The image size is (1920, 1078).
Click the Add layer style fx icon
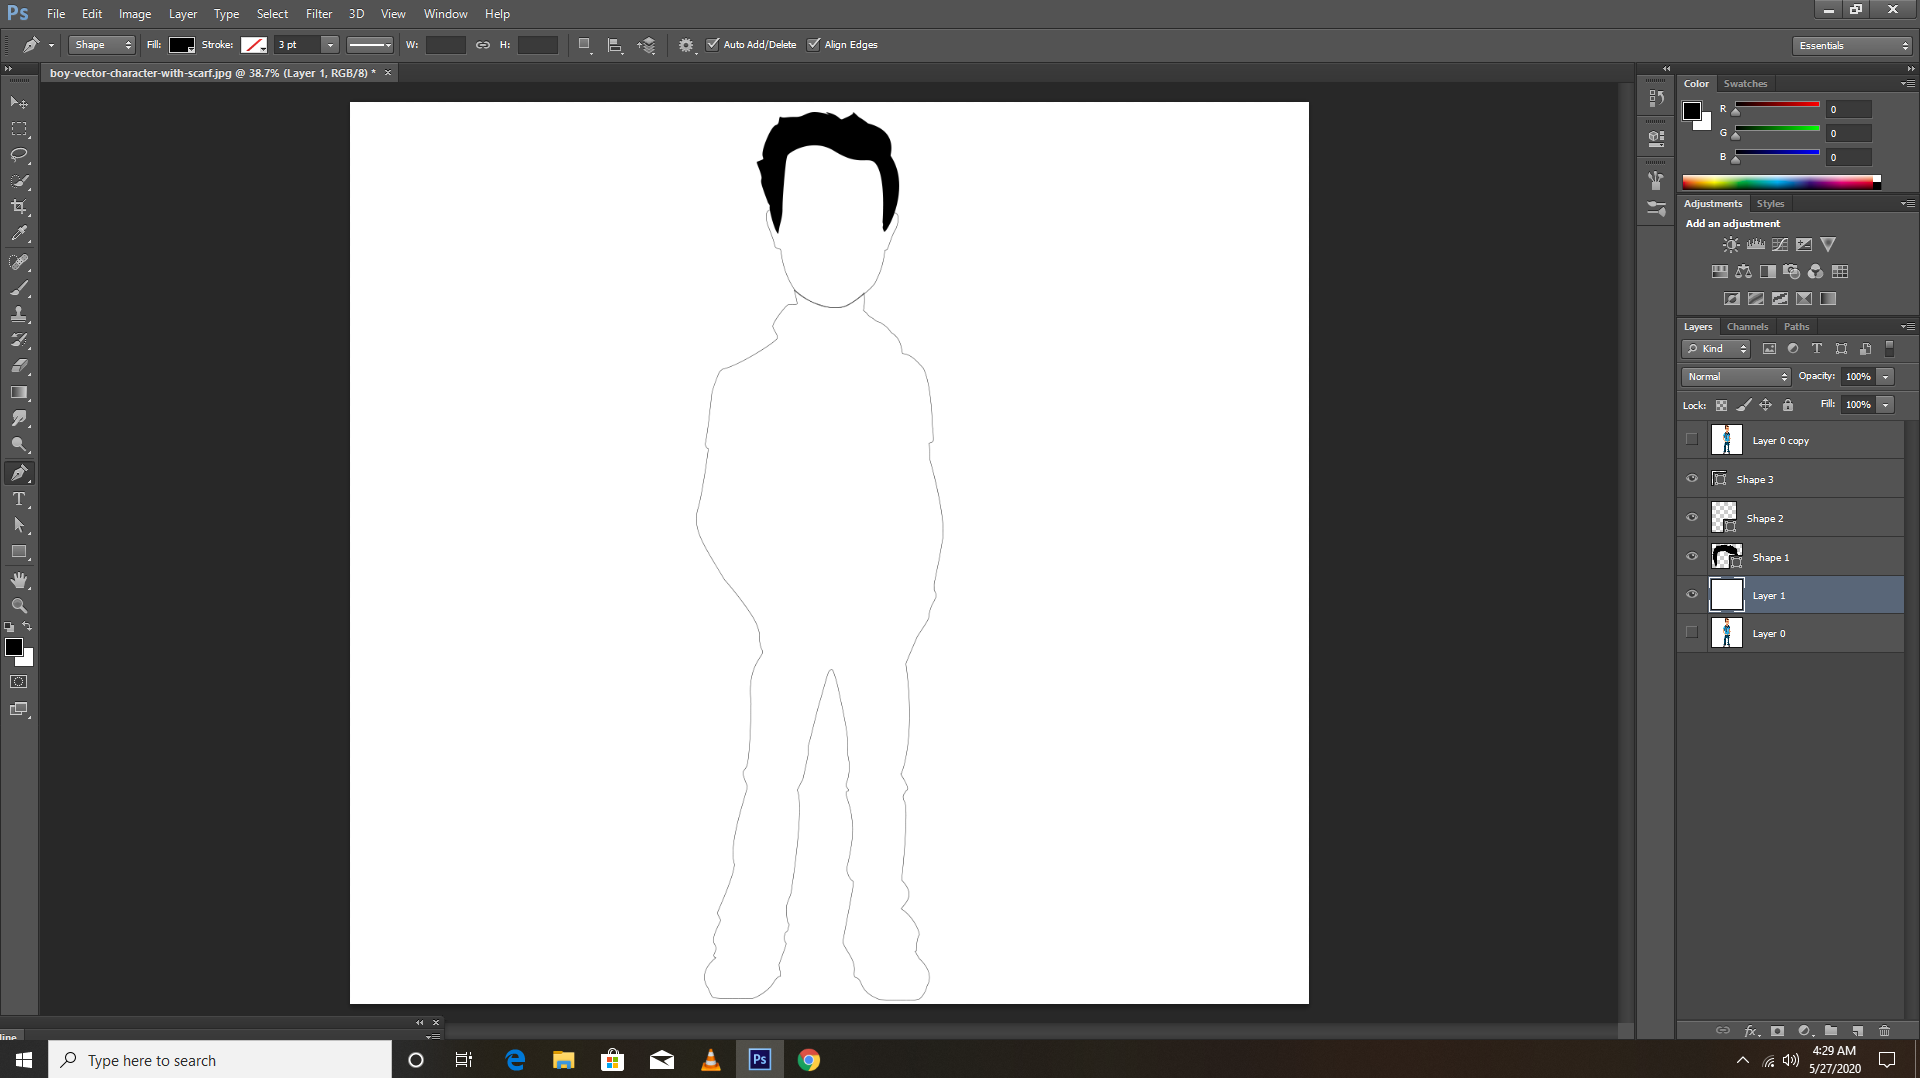tap(1751, 1030)
